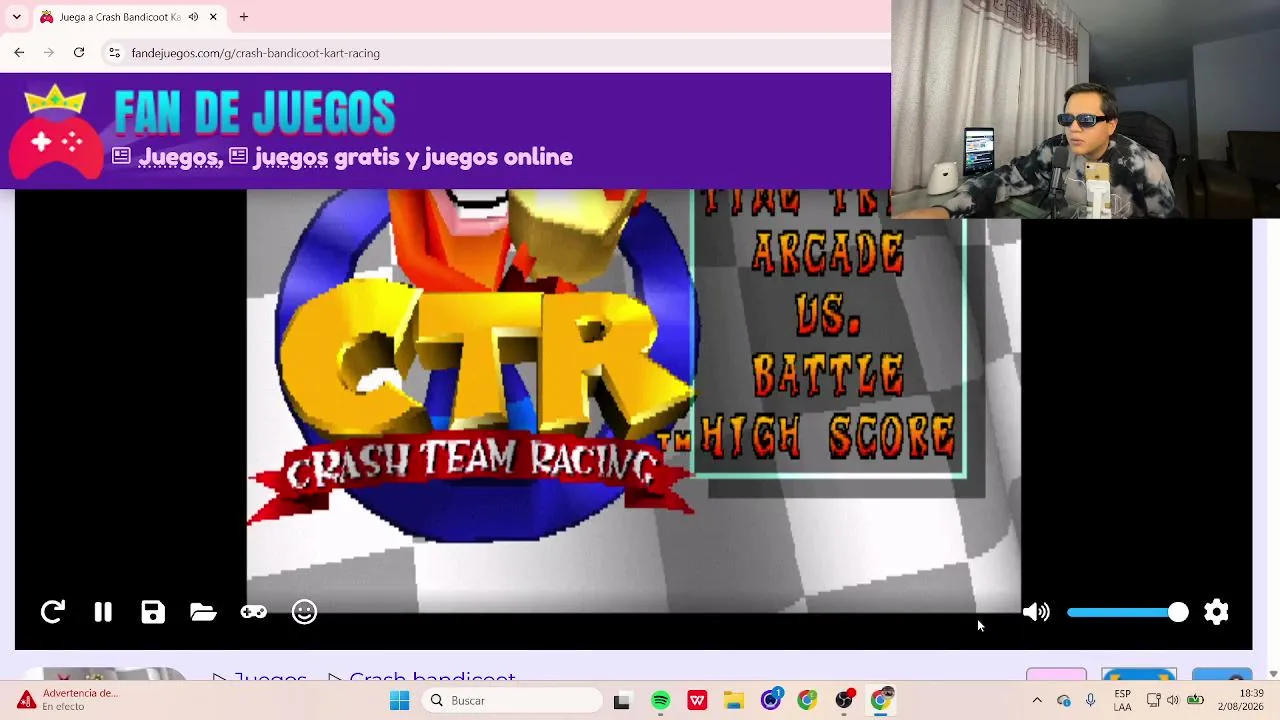This screenshot has height=720, width=1280.
Task: Open File Explorer from the taskbar
Action: 734,701
